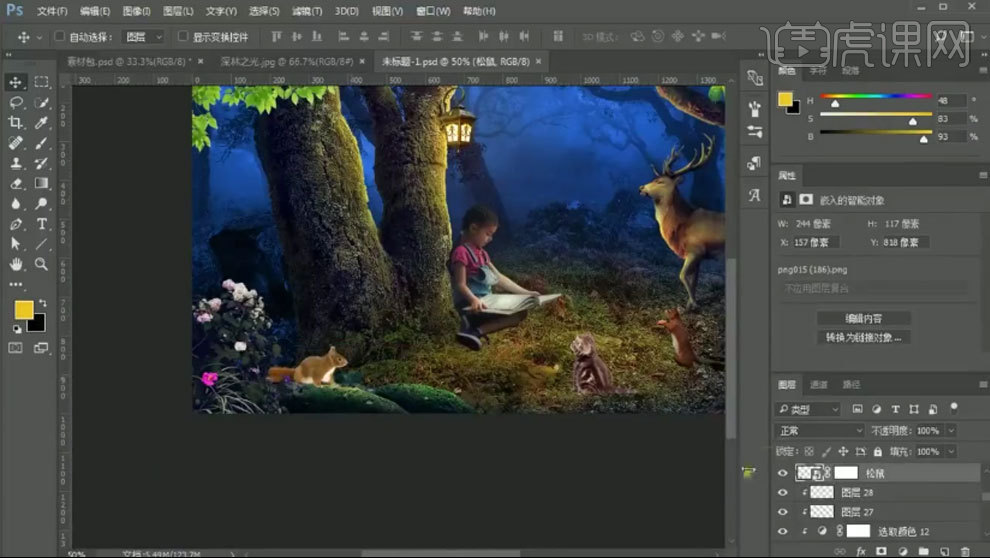Switch to the 通道 channels tab
Screen dimensions: 990x558
point(819,384)
